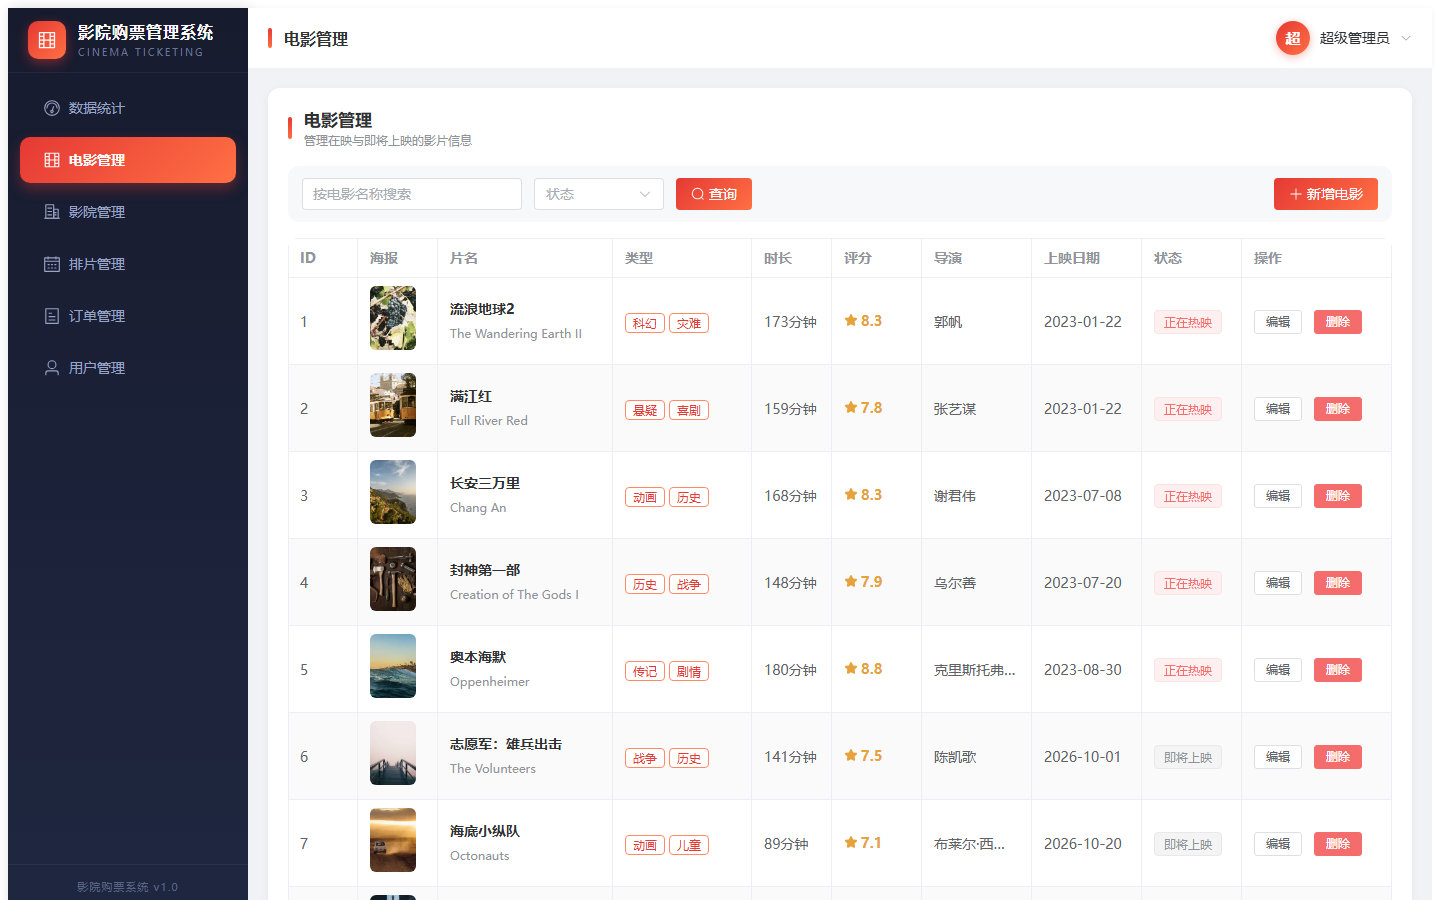The image size is (1440, 900).
Task: Click the 长安三万里 poster thumbnail
Action: [393, 492]
